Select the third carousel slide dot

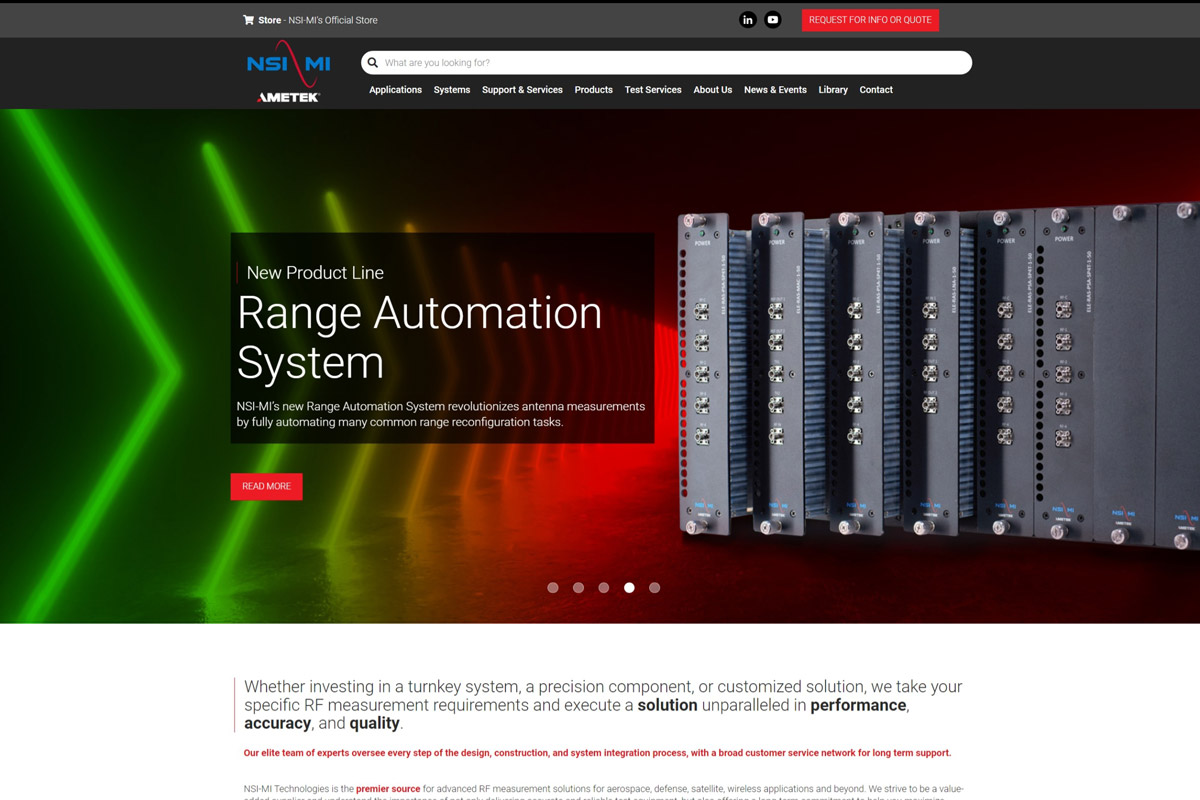pyautogui.click(x=604, y=588)
